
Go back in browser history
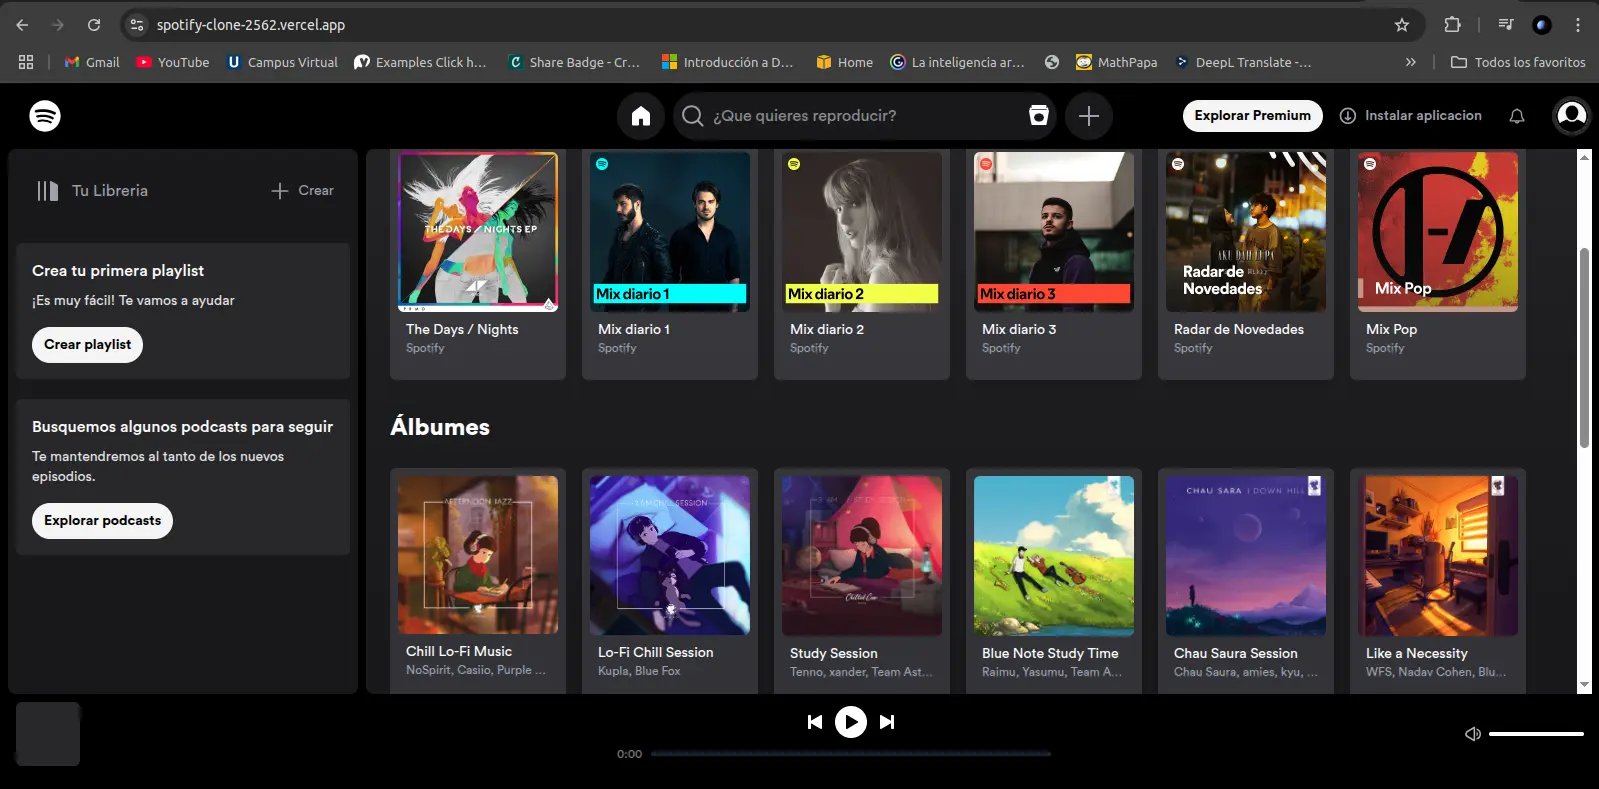22,25
